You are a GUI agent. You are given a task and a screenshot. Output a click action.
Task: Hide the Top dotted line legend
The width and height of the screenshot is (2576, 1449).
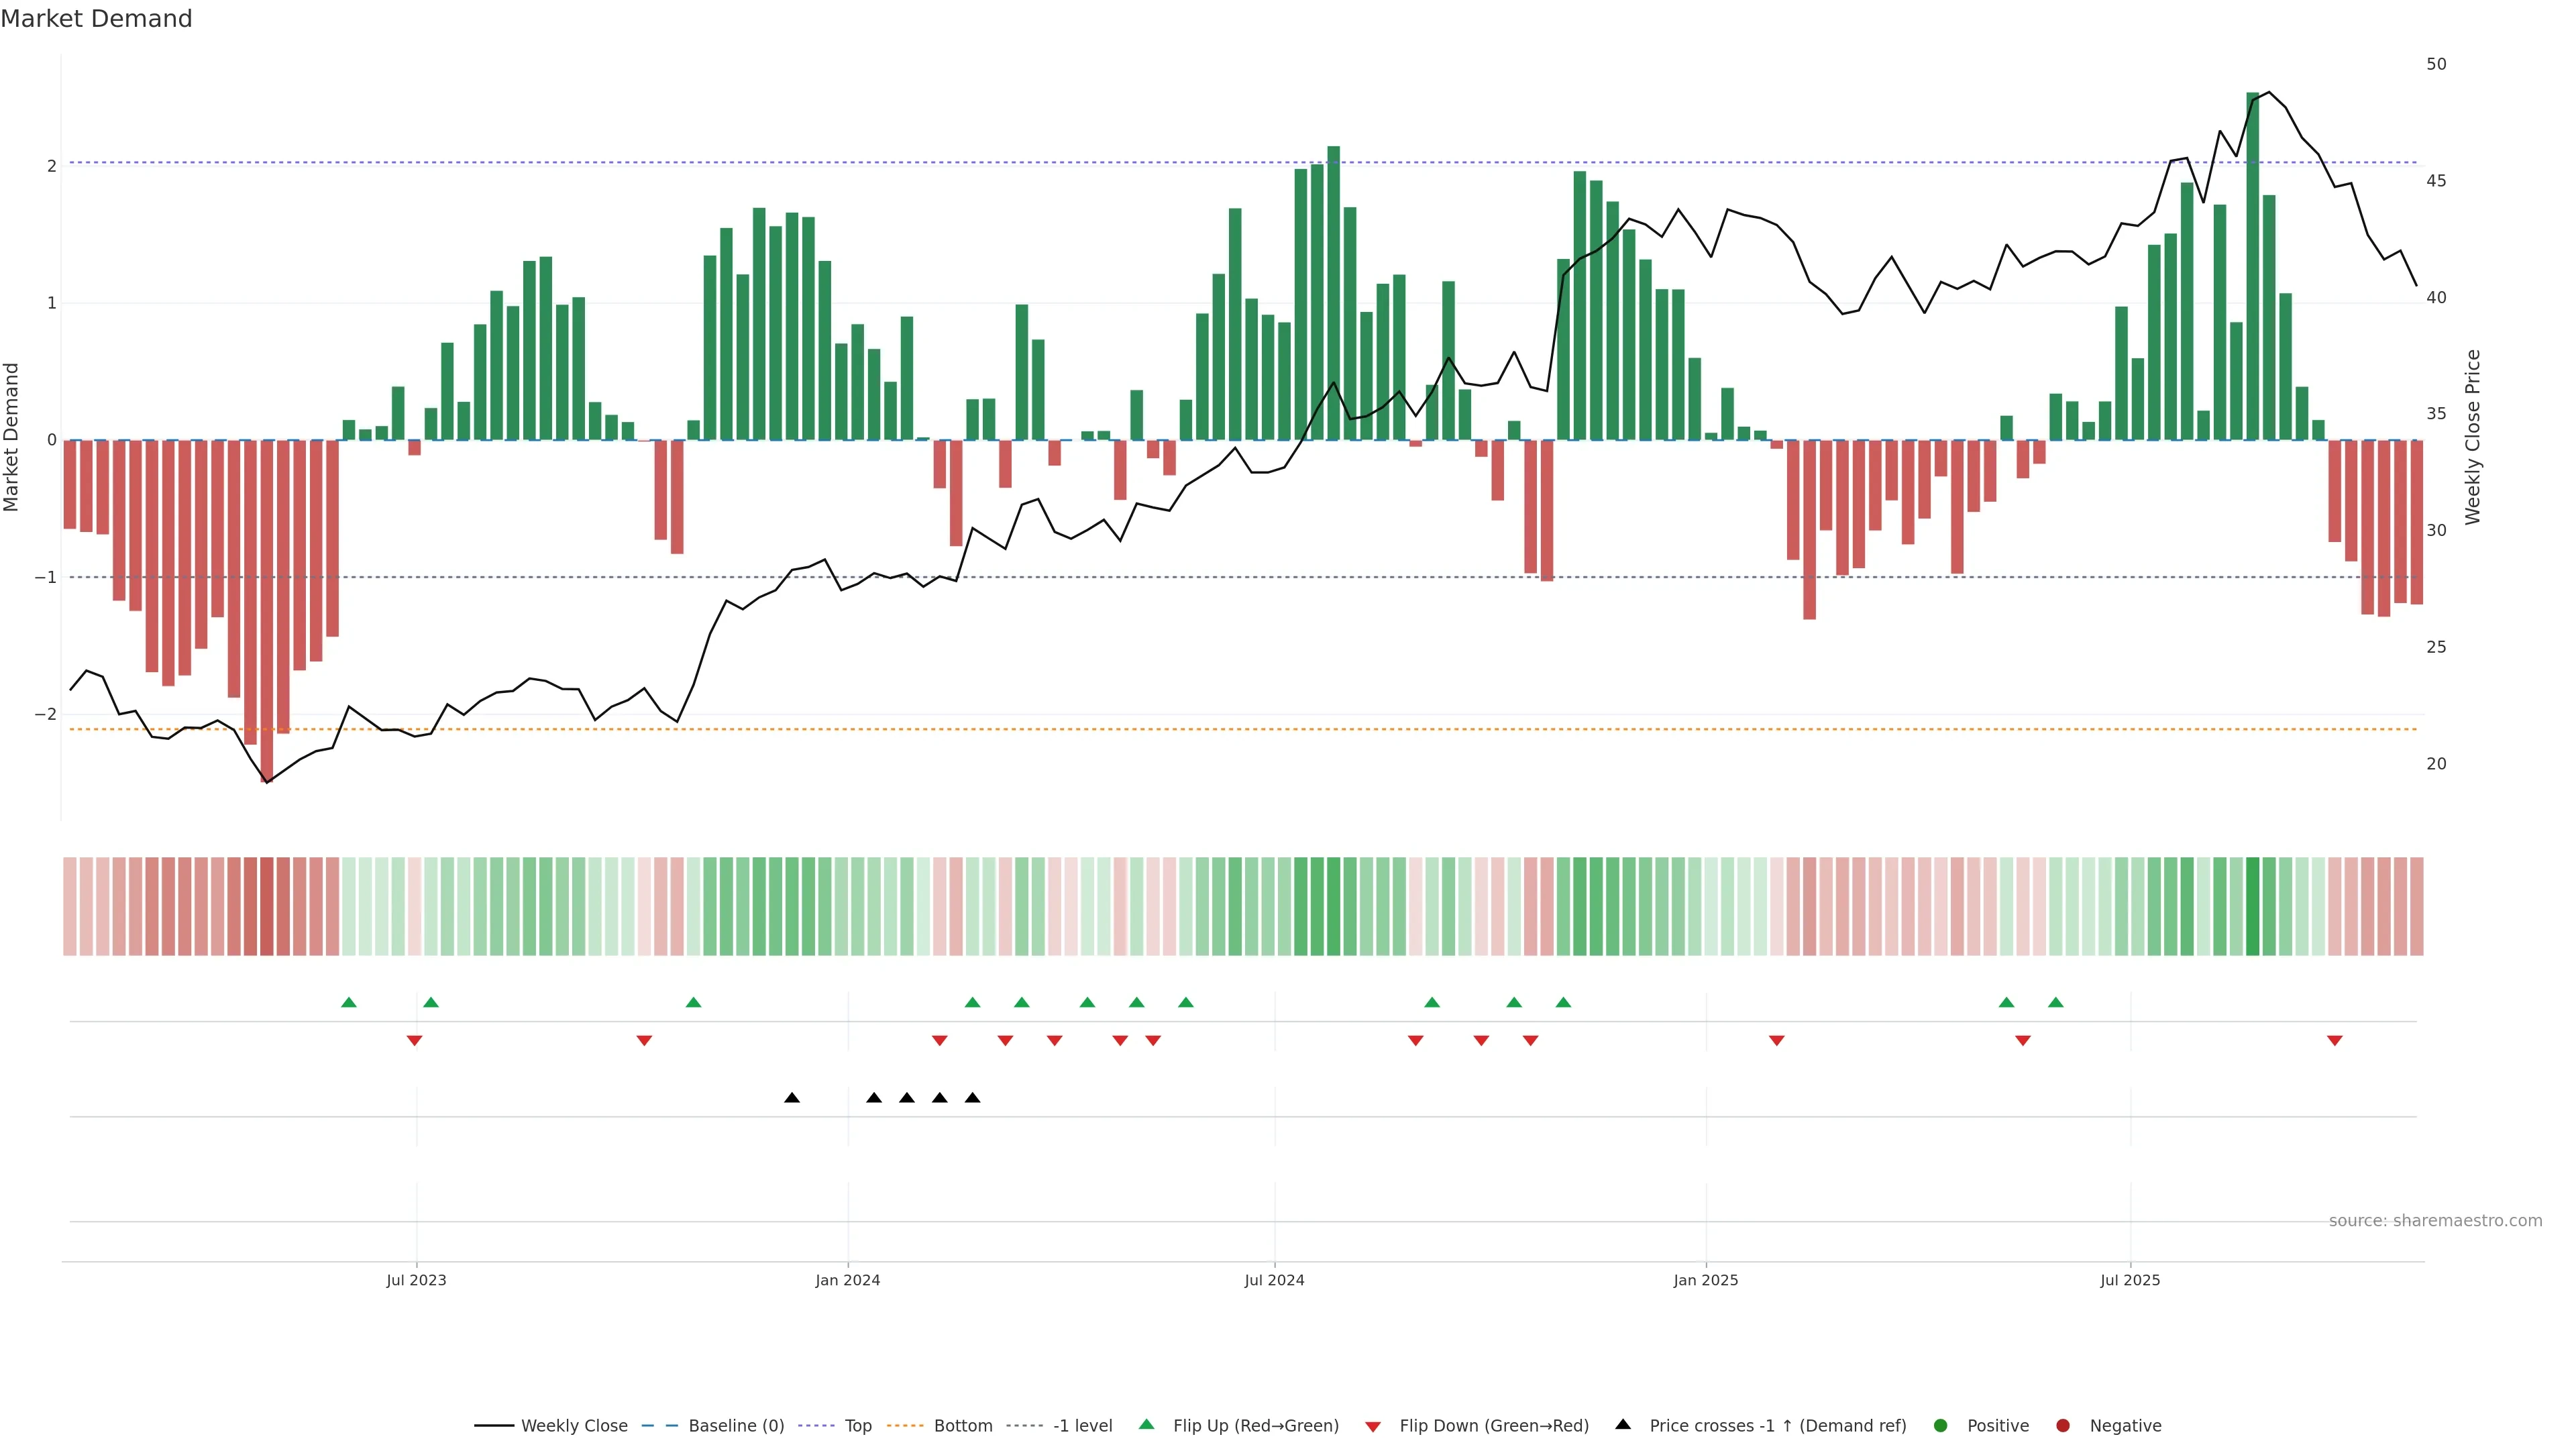857,1426
